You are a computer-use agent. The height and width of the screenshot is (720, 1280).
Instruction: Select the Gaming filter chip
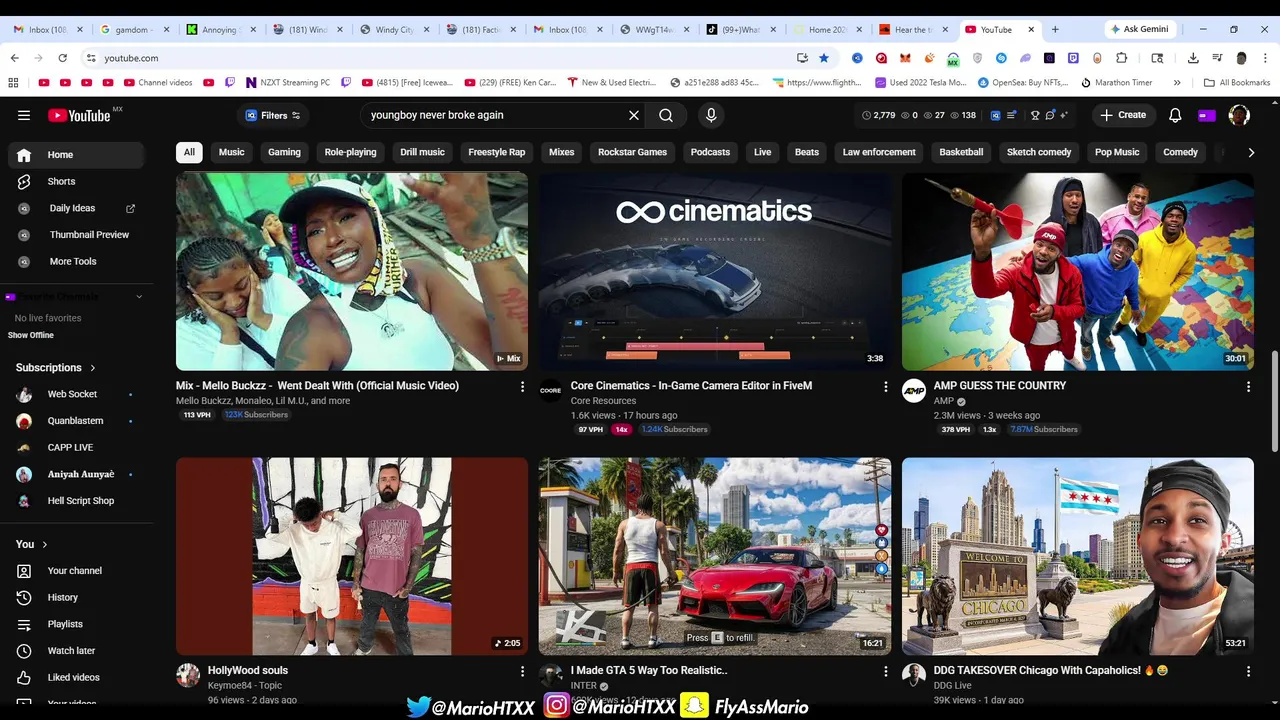(284, 152)
